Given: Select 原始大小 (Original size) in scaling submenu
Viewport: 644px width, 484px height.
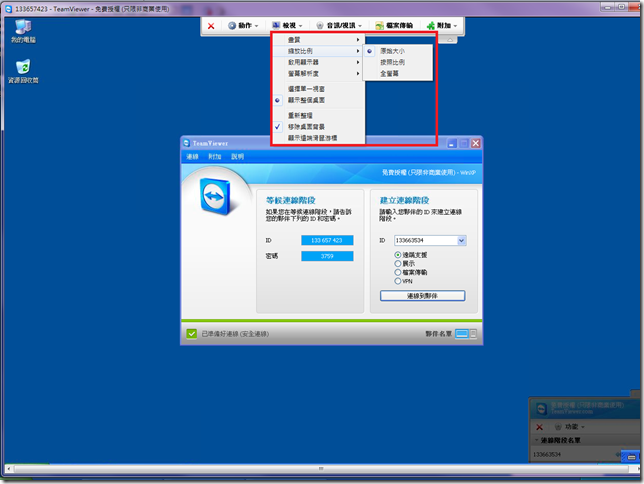Looking at the screenshot, I should pos(398,51).
